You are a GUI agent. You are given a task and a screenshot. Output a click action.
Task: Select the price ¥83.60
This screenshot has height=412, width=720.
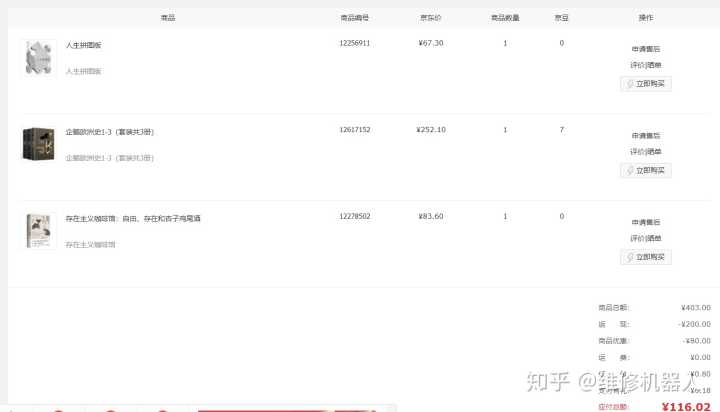(431, 216)
